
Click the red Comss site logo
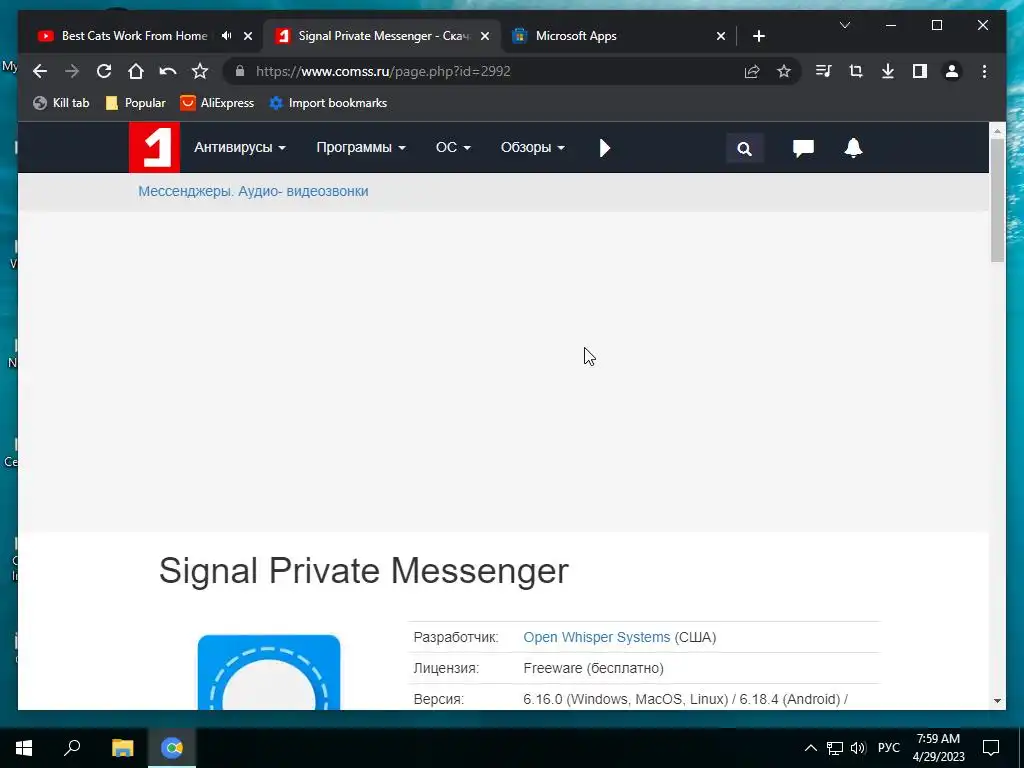click(x=154, y=147)
